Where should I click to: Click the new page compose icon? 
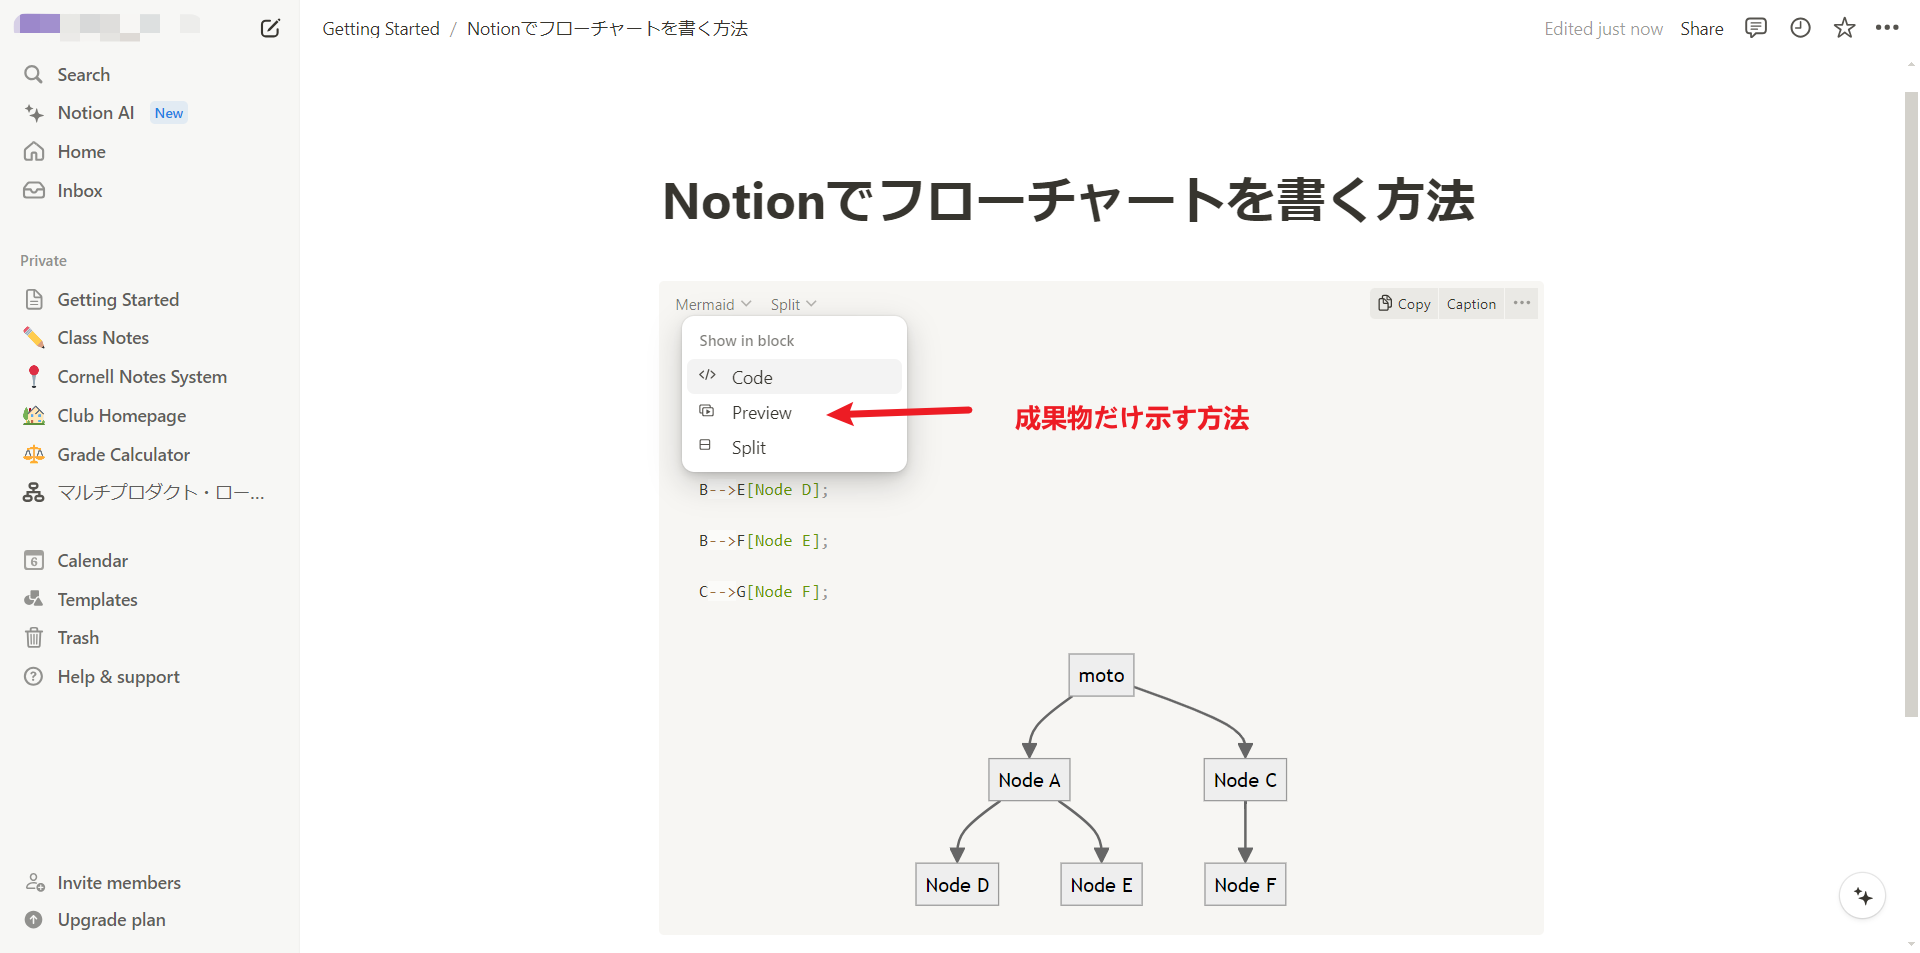(x=270, y=28)
